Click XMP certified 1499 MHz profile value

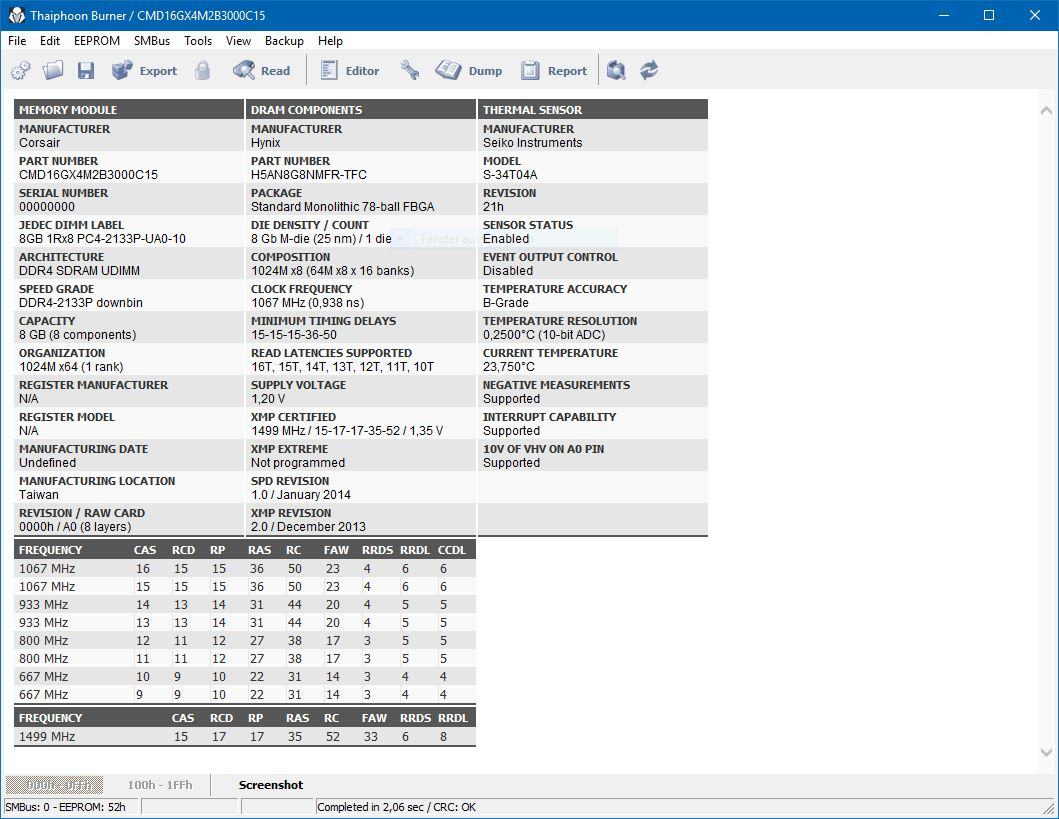(347, 431)
